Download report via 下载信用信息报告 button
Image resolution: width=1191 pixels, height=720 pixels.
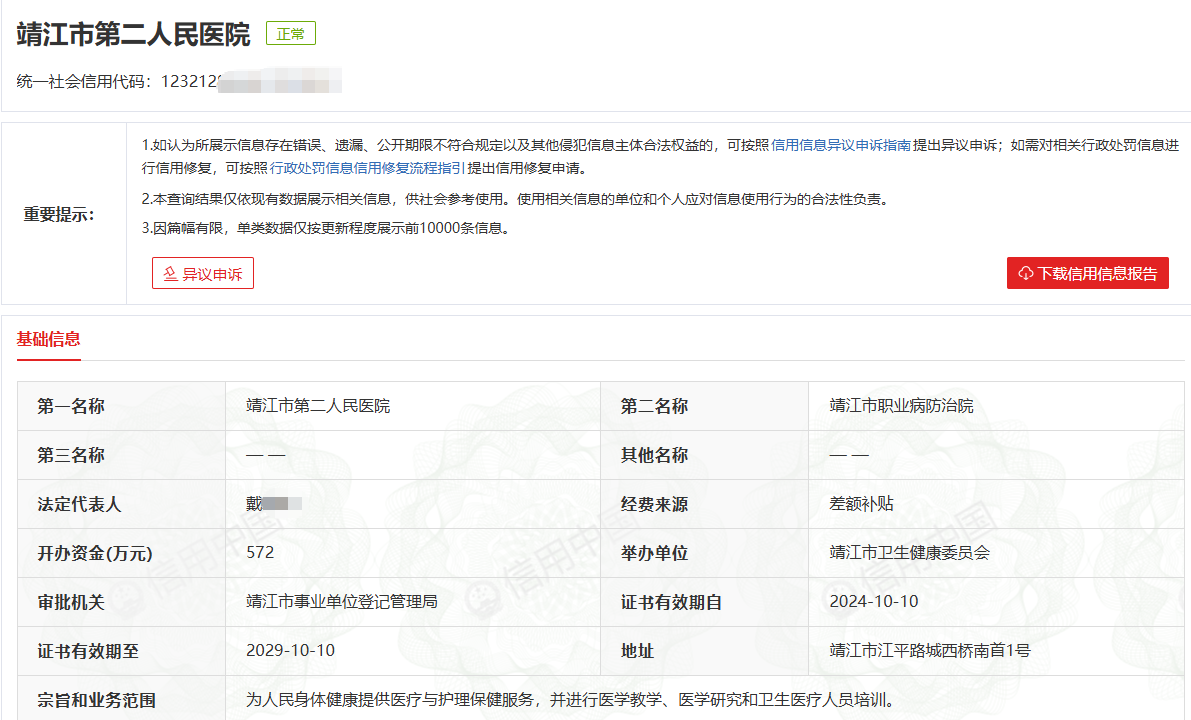(1088, 274)
